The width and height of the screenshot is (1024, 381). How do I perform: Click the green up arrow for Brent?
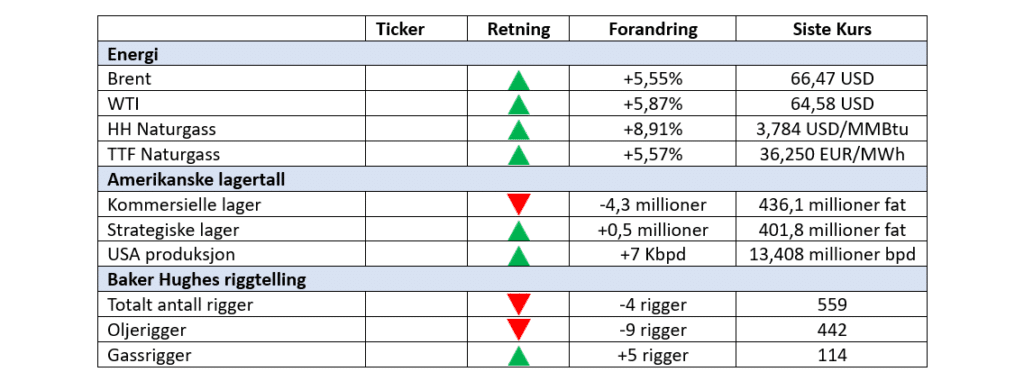coord(519,80)
